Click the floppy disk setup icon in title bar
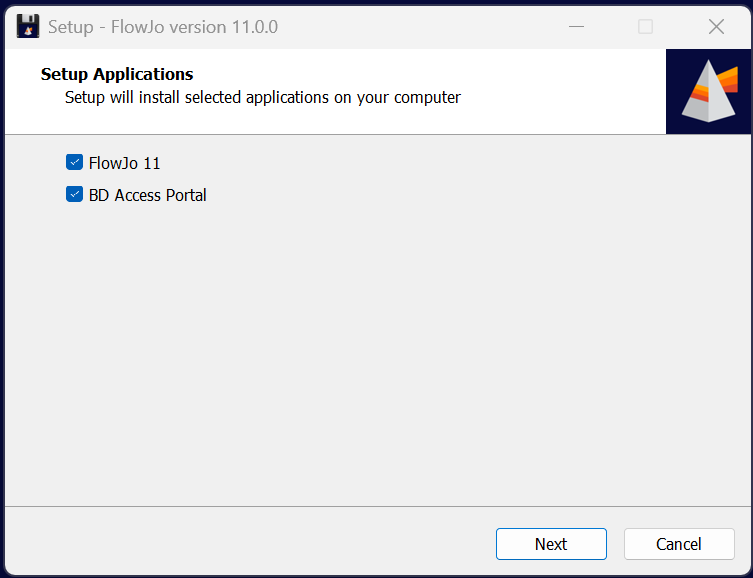This screenshot has height=578, width=753. [28, 27]
